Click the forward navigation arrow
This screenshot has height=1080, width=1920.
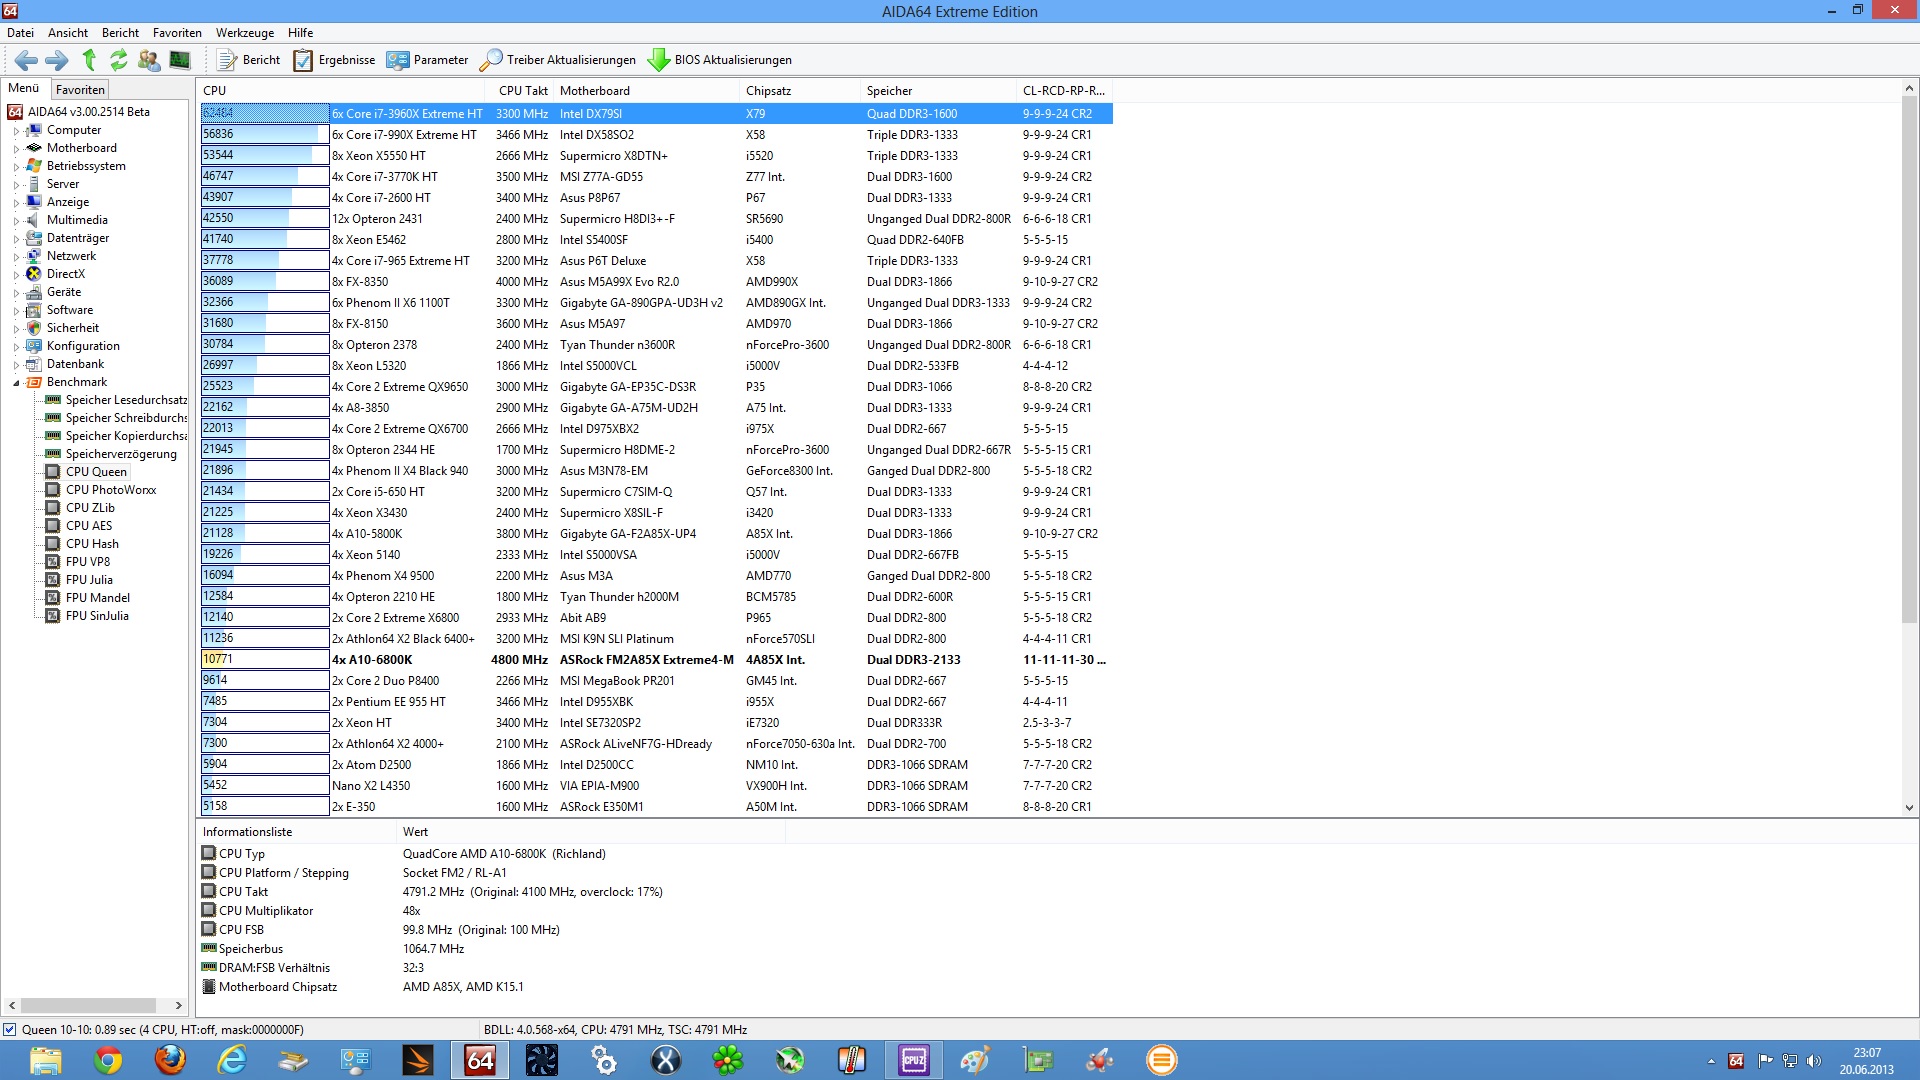tap(57, 60)
